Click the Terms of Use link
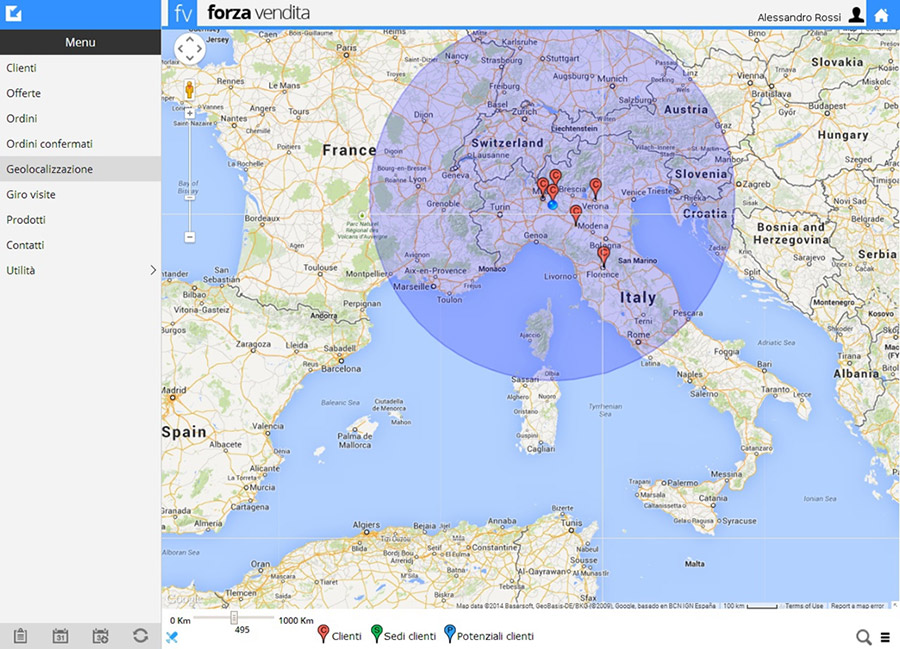 point(804,606)
